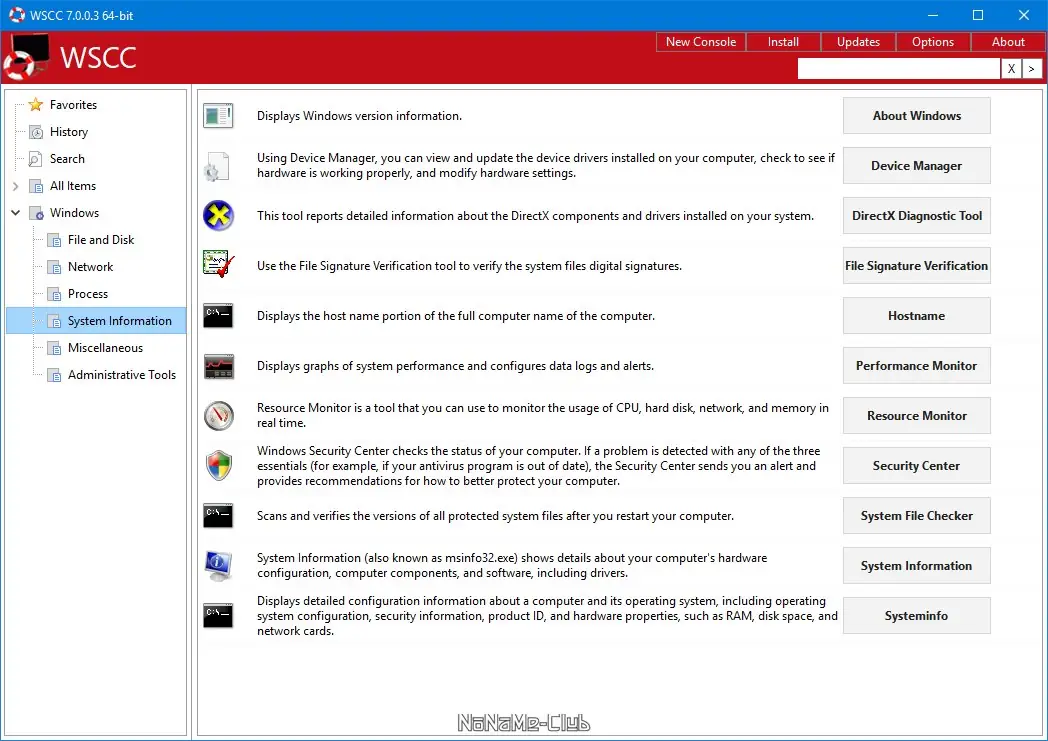Select File and Disk category

point(101,240)
